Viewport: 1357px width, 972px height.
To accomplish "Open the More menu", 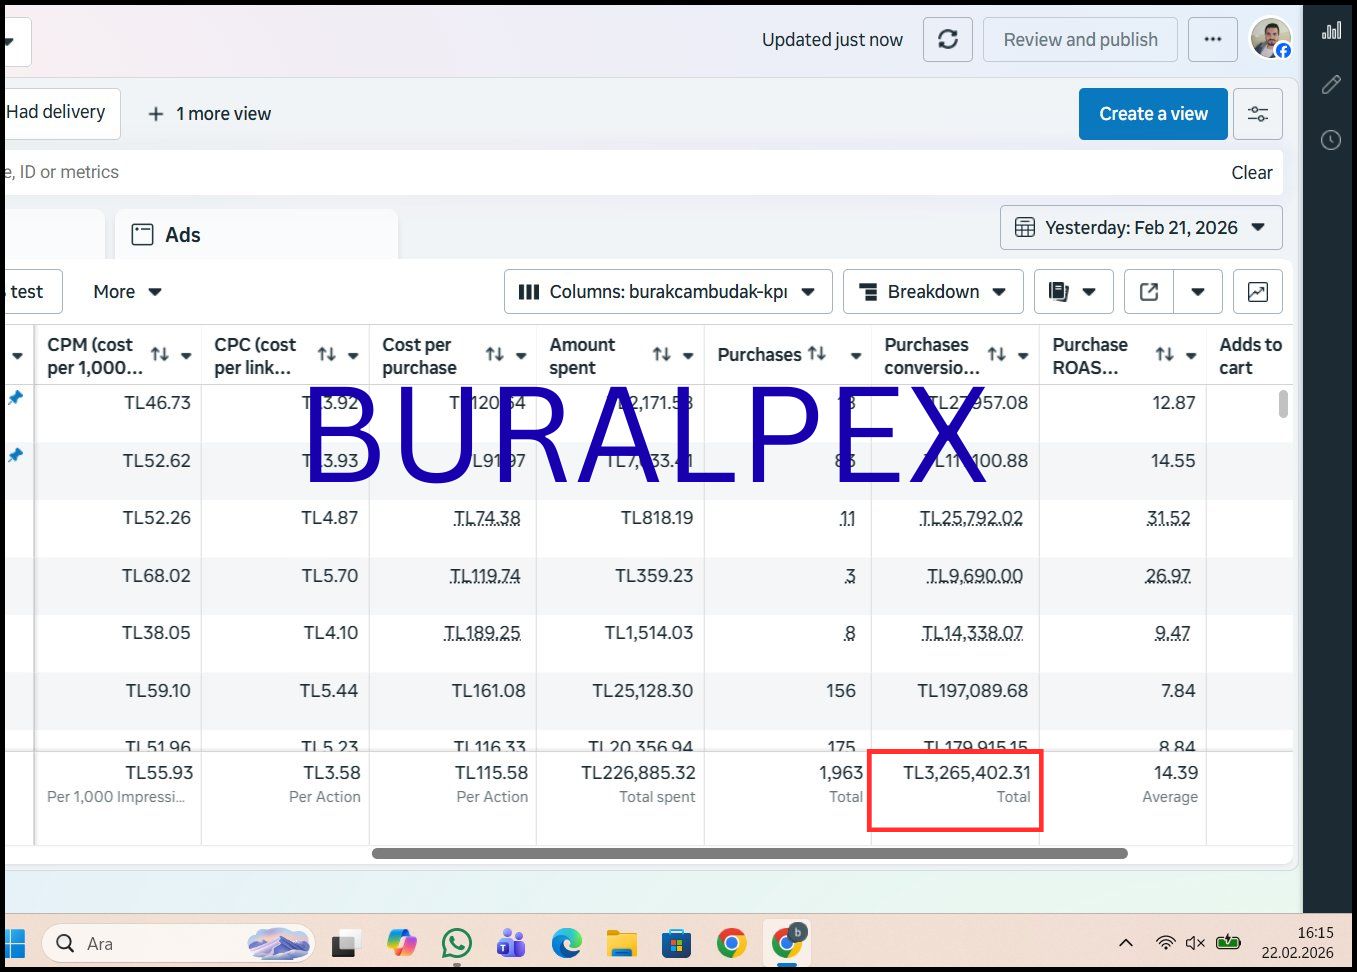I will (127, 292).
